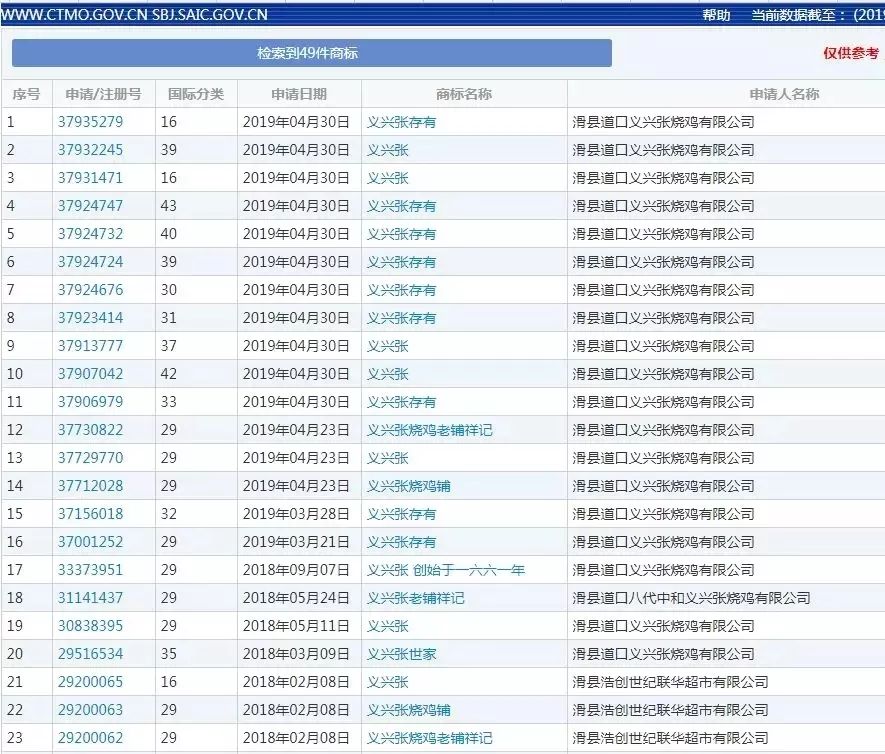
Task: Open registration number 37924747
Action: pyautogui.click(x=90, y=206)
